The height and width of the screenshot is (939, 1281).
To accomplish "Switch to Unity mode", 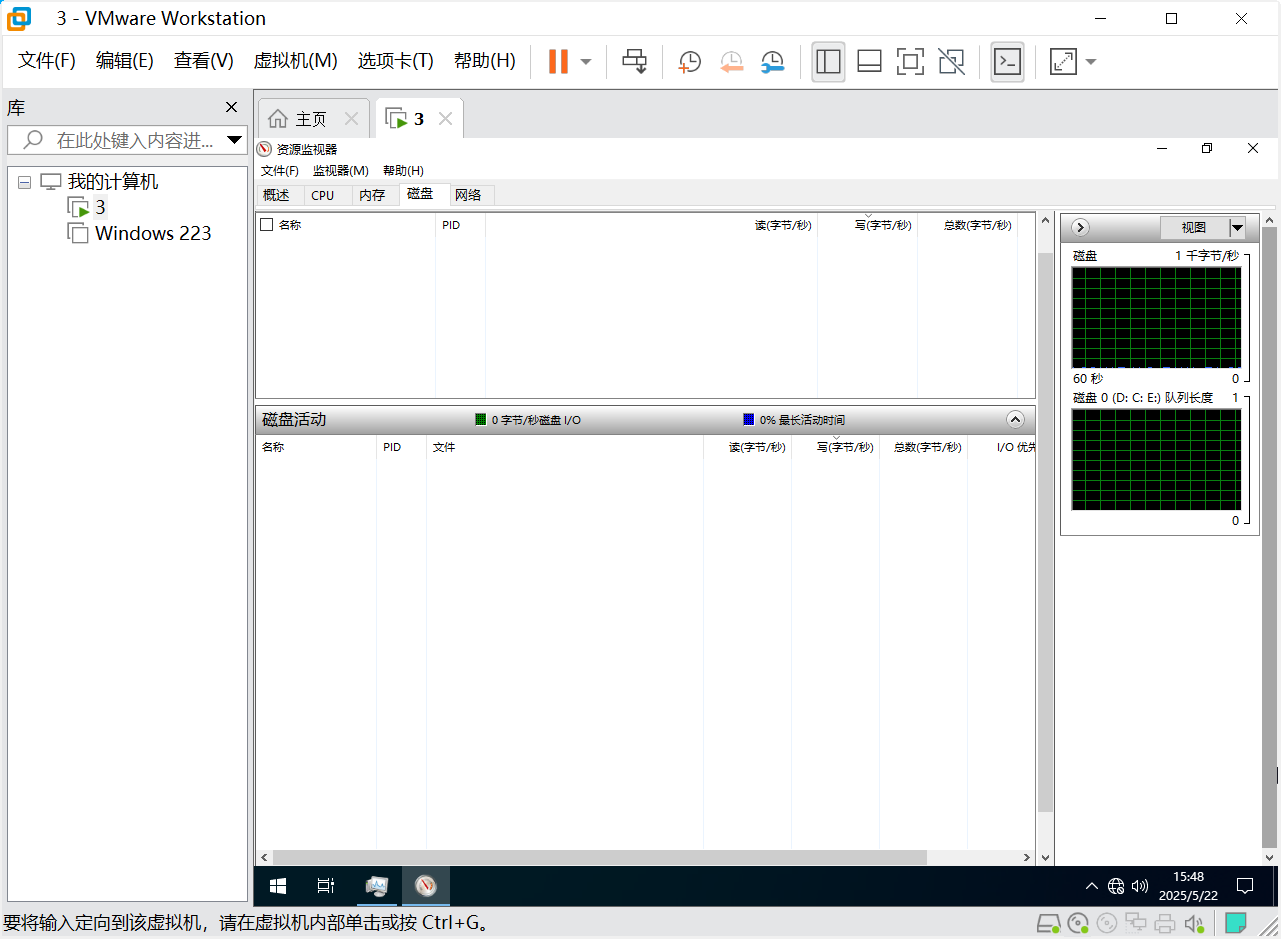I will point(951,61).
